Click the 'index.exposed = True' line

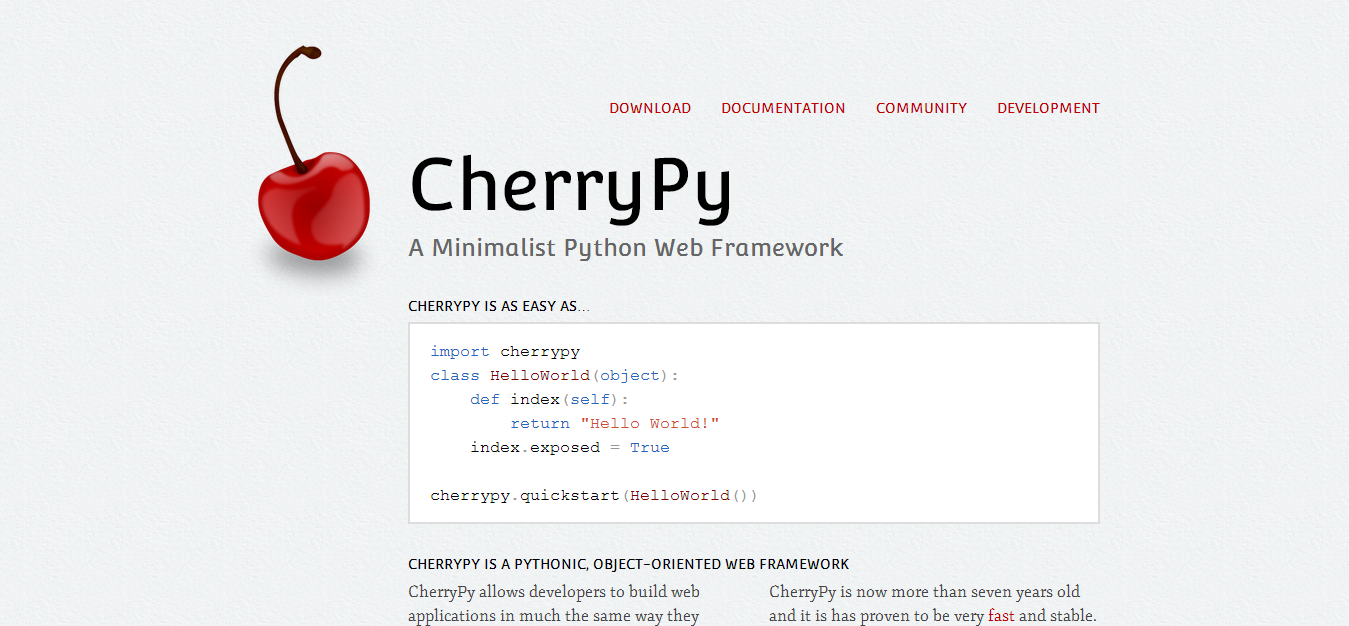[570, 448]
